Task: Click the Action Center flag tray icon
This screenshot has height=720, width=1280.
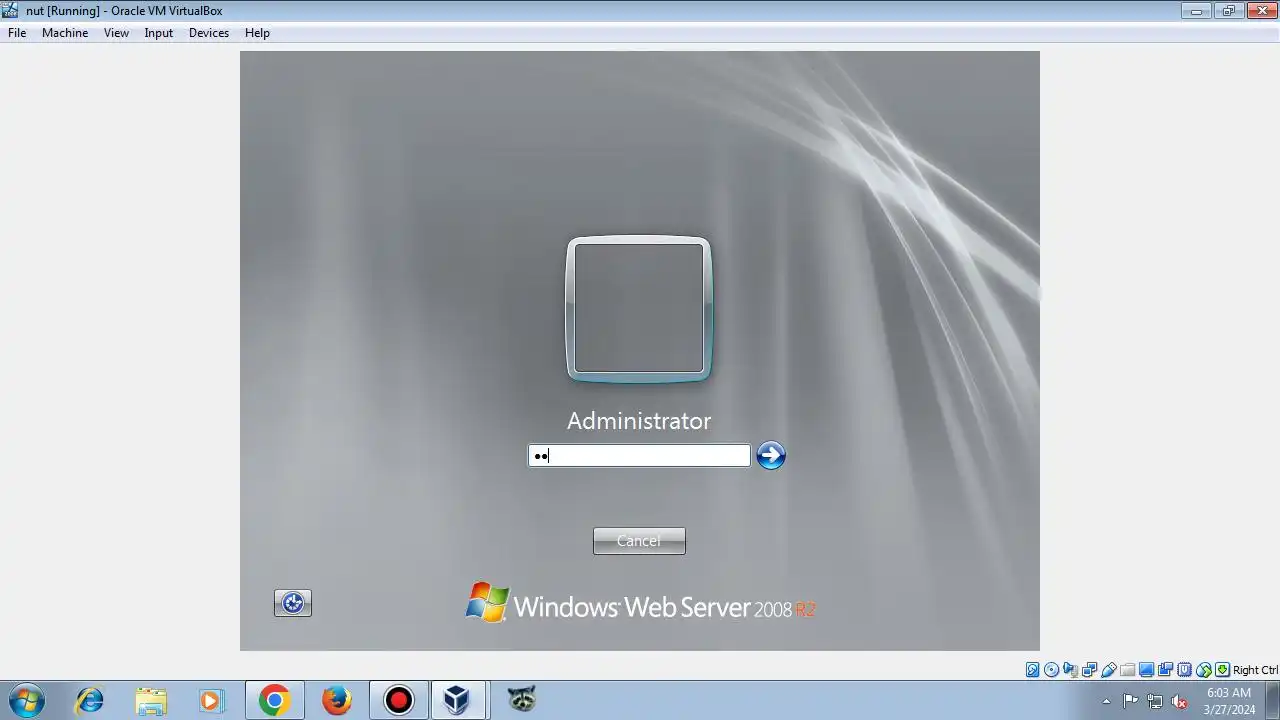Action: click(1130, 701)
